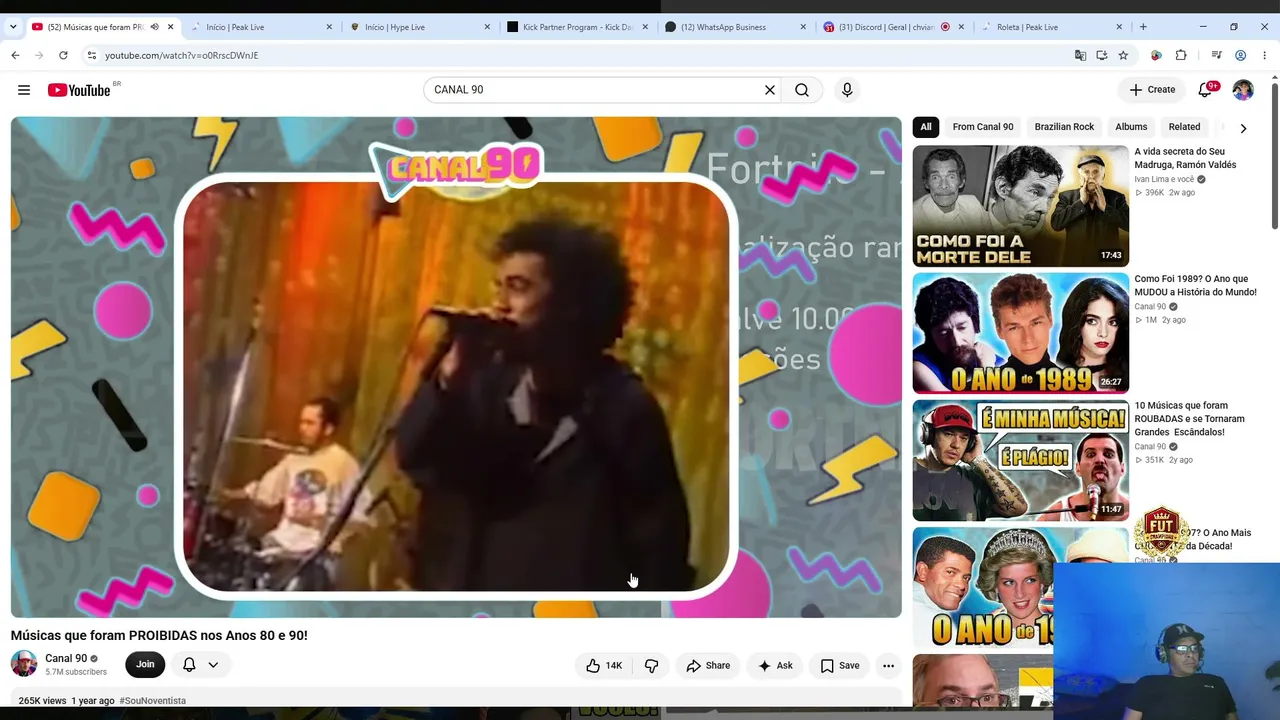Filter by Brazilian Rock chip
This screenshot has width=1280, height=720.
click(x=1064, y=127)
